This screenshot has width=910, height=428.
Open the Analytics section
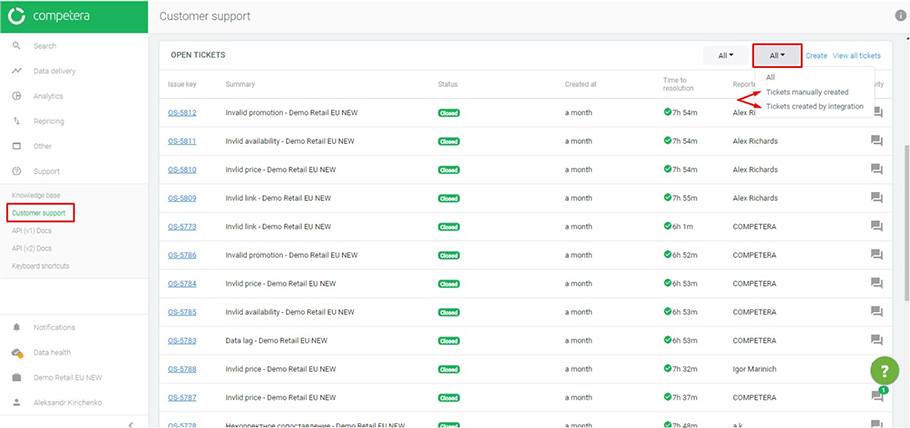[48, 96]
